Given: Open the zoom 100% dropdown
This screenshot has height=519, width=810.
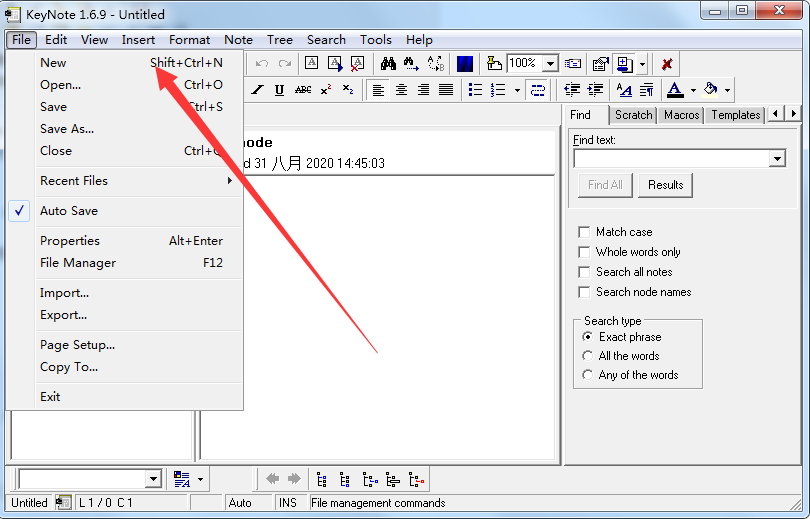Looking at the screenshot, I should click(x=551, y=64).
